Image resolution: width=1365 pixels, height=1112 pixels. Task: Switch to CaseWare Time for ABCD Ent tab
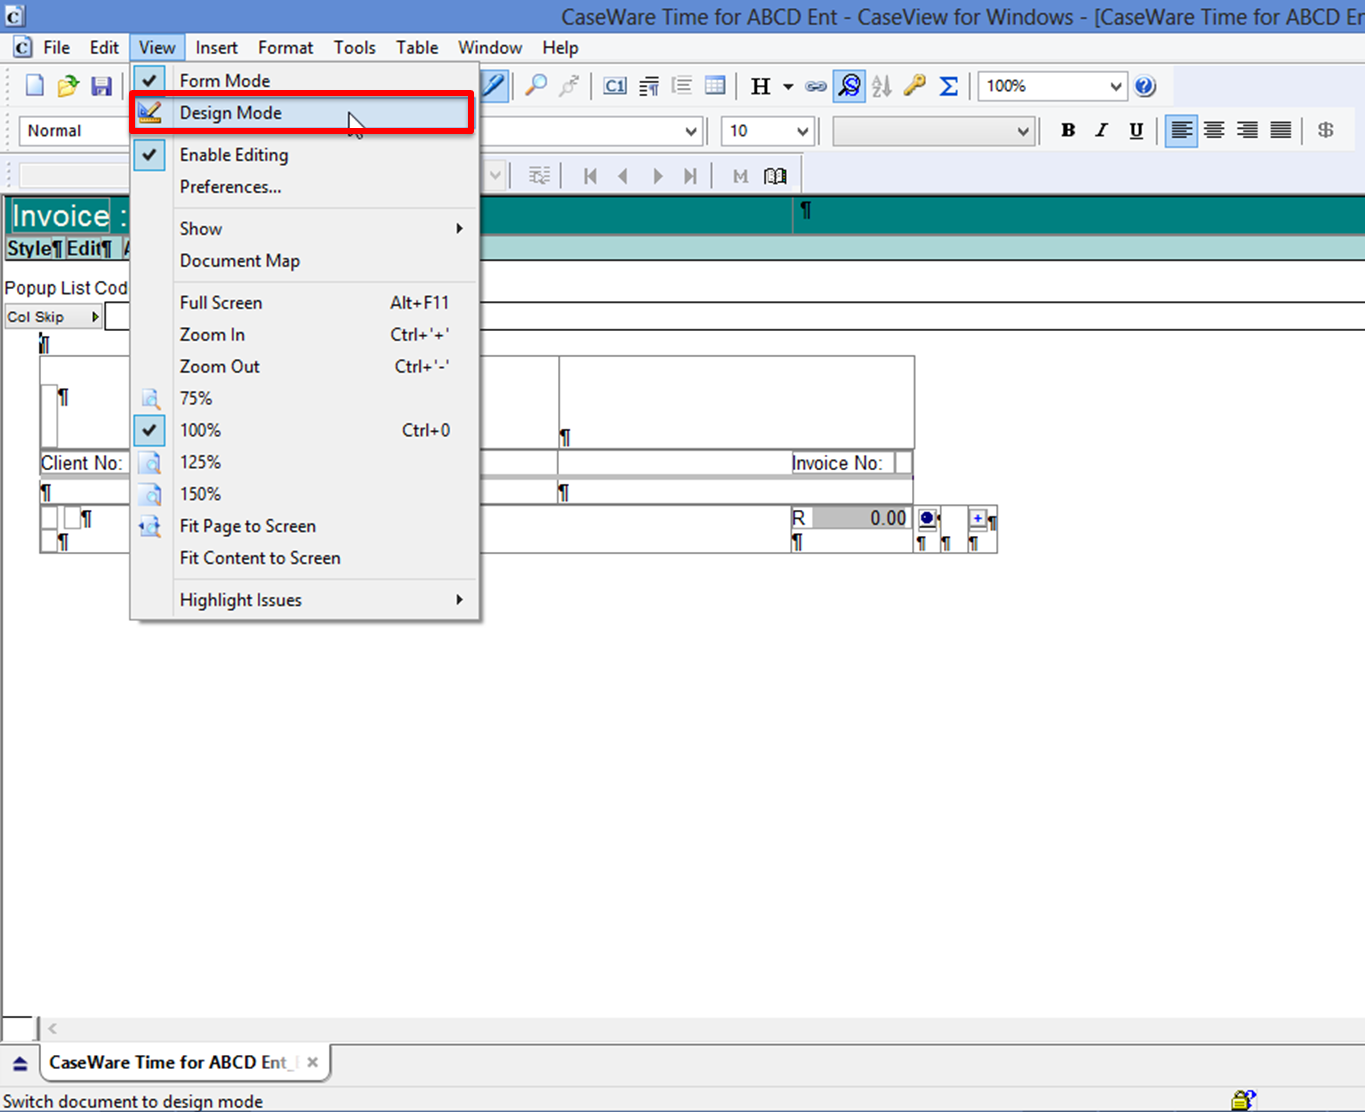[x=170, y=1062]
